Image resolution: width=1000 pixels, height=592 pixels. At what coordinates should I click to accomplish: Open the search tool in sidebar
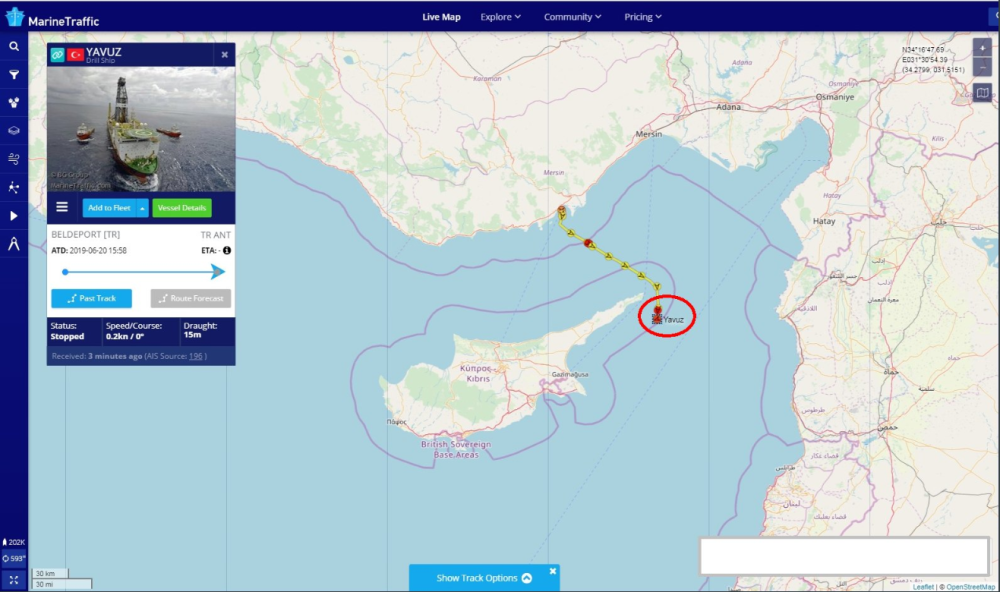coord(14,46)
